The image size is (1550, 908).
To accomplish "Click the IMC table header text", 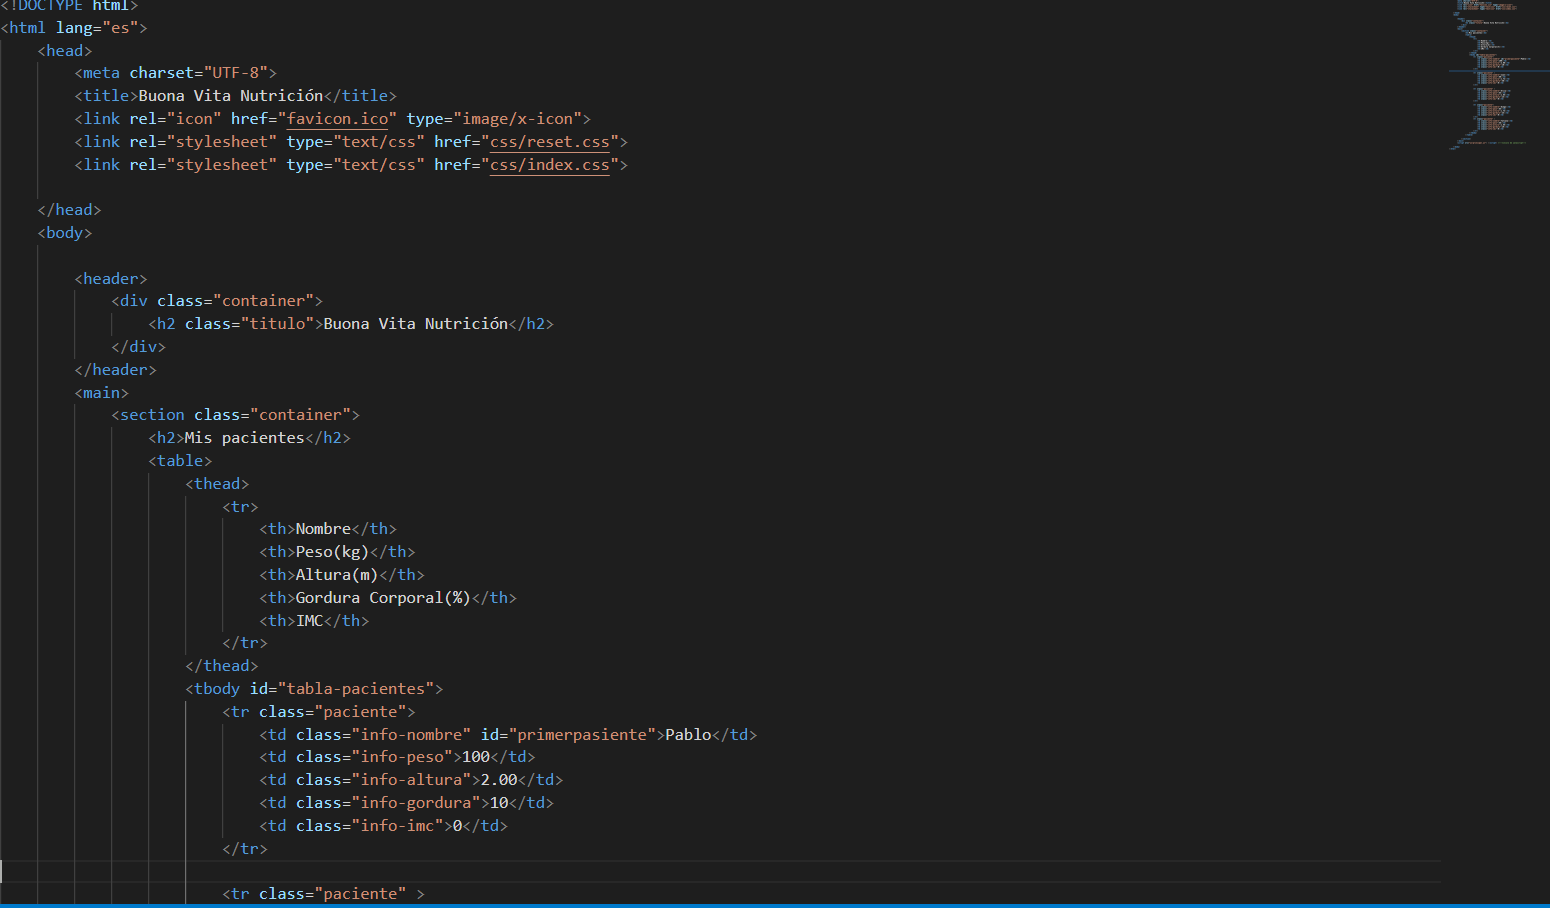I will (309, 621).
